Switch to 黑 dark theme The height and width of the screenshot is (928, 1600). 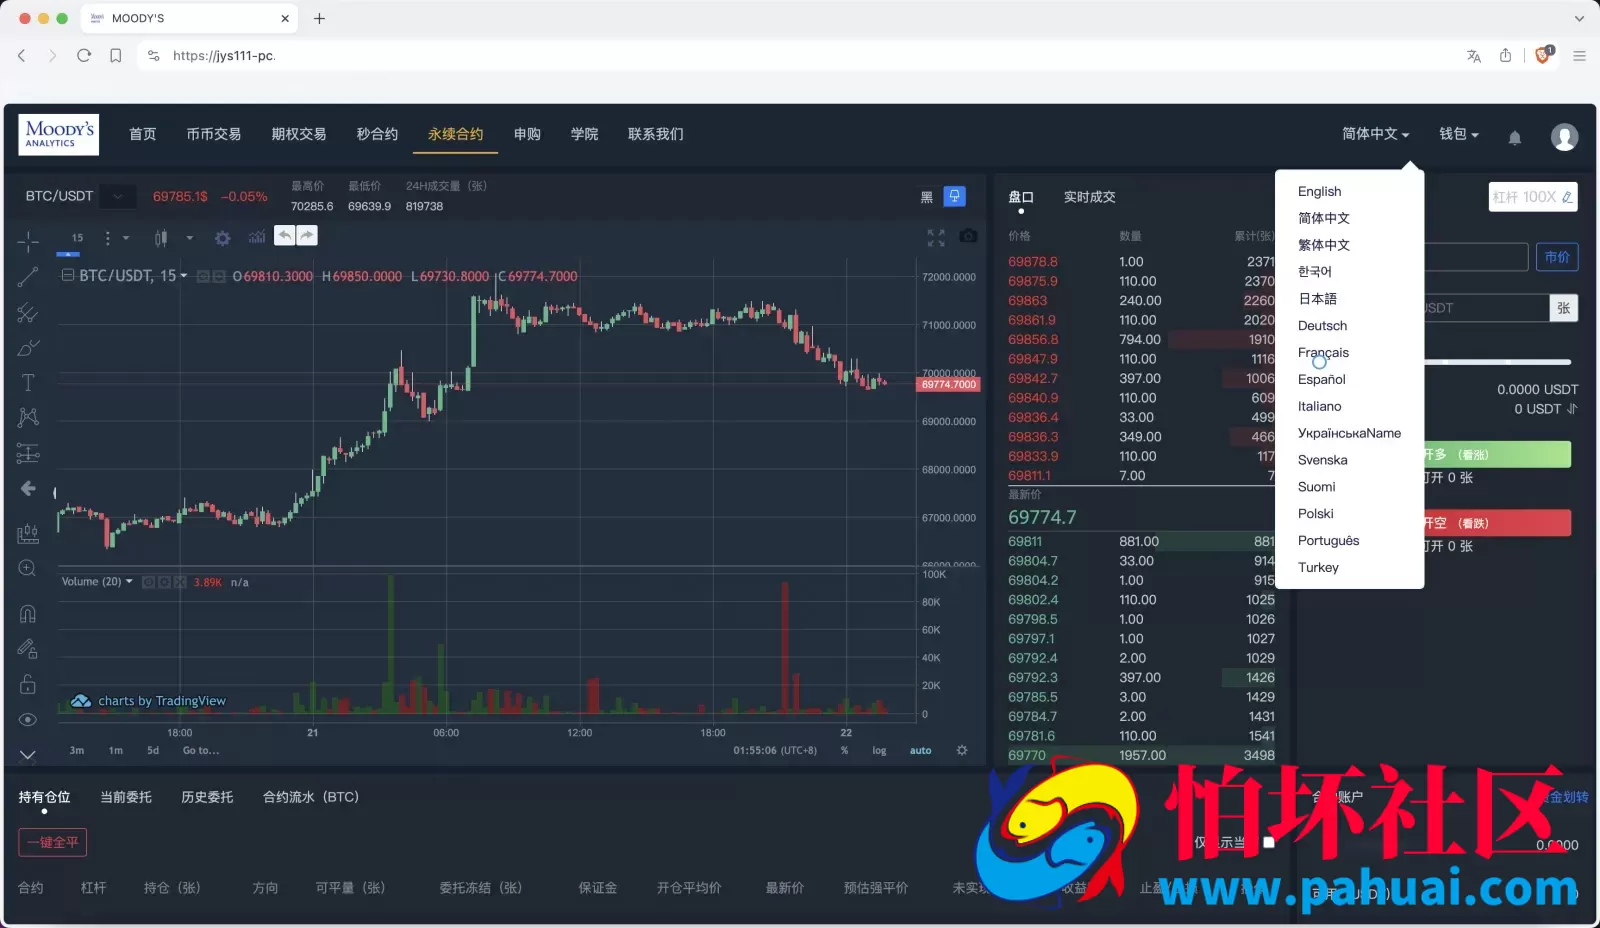click(926, 197)
